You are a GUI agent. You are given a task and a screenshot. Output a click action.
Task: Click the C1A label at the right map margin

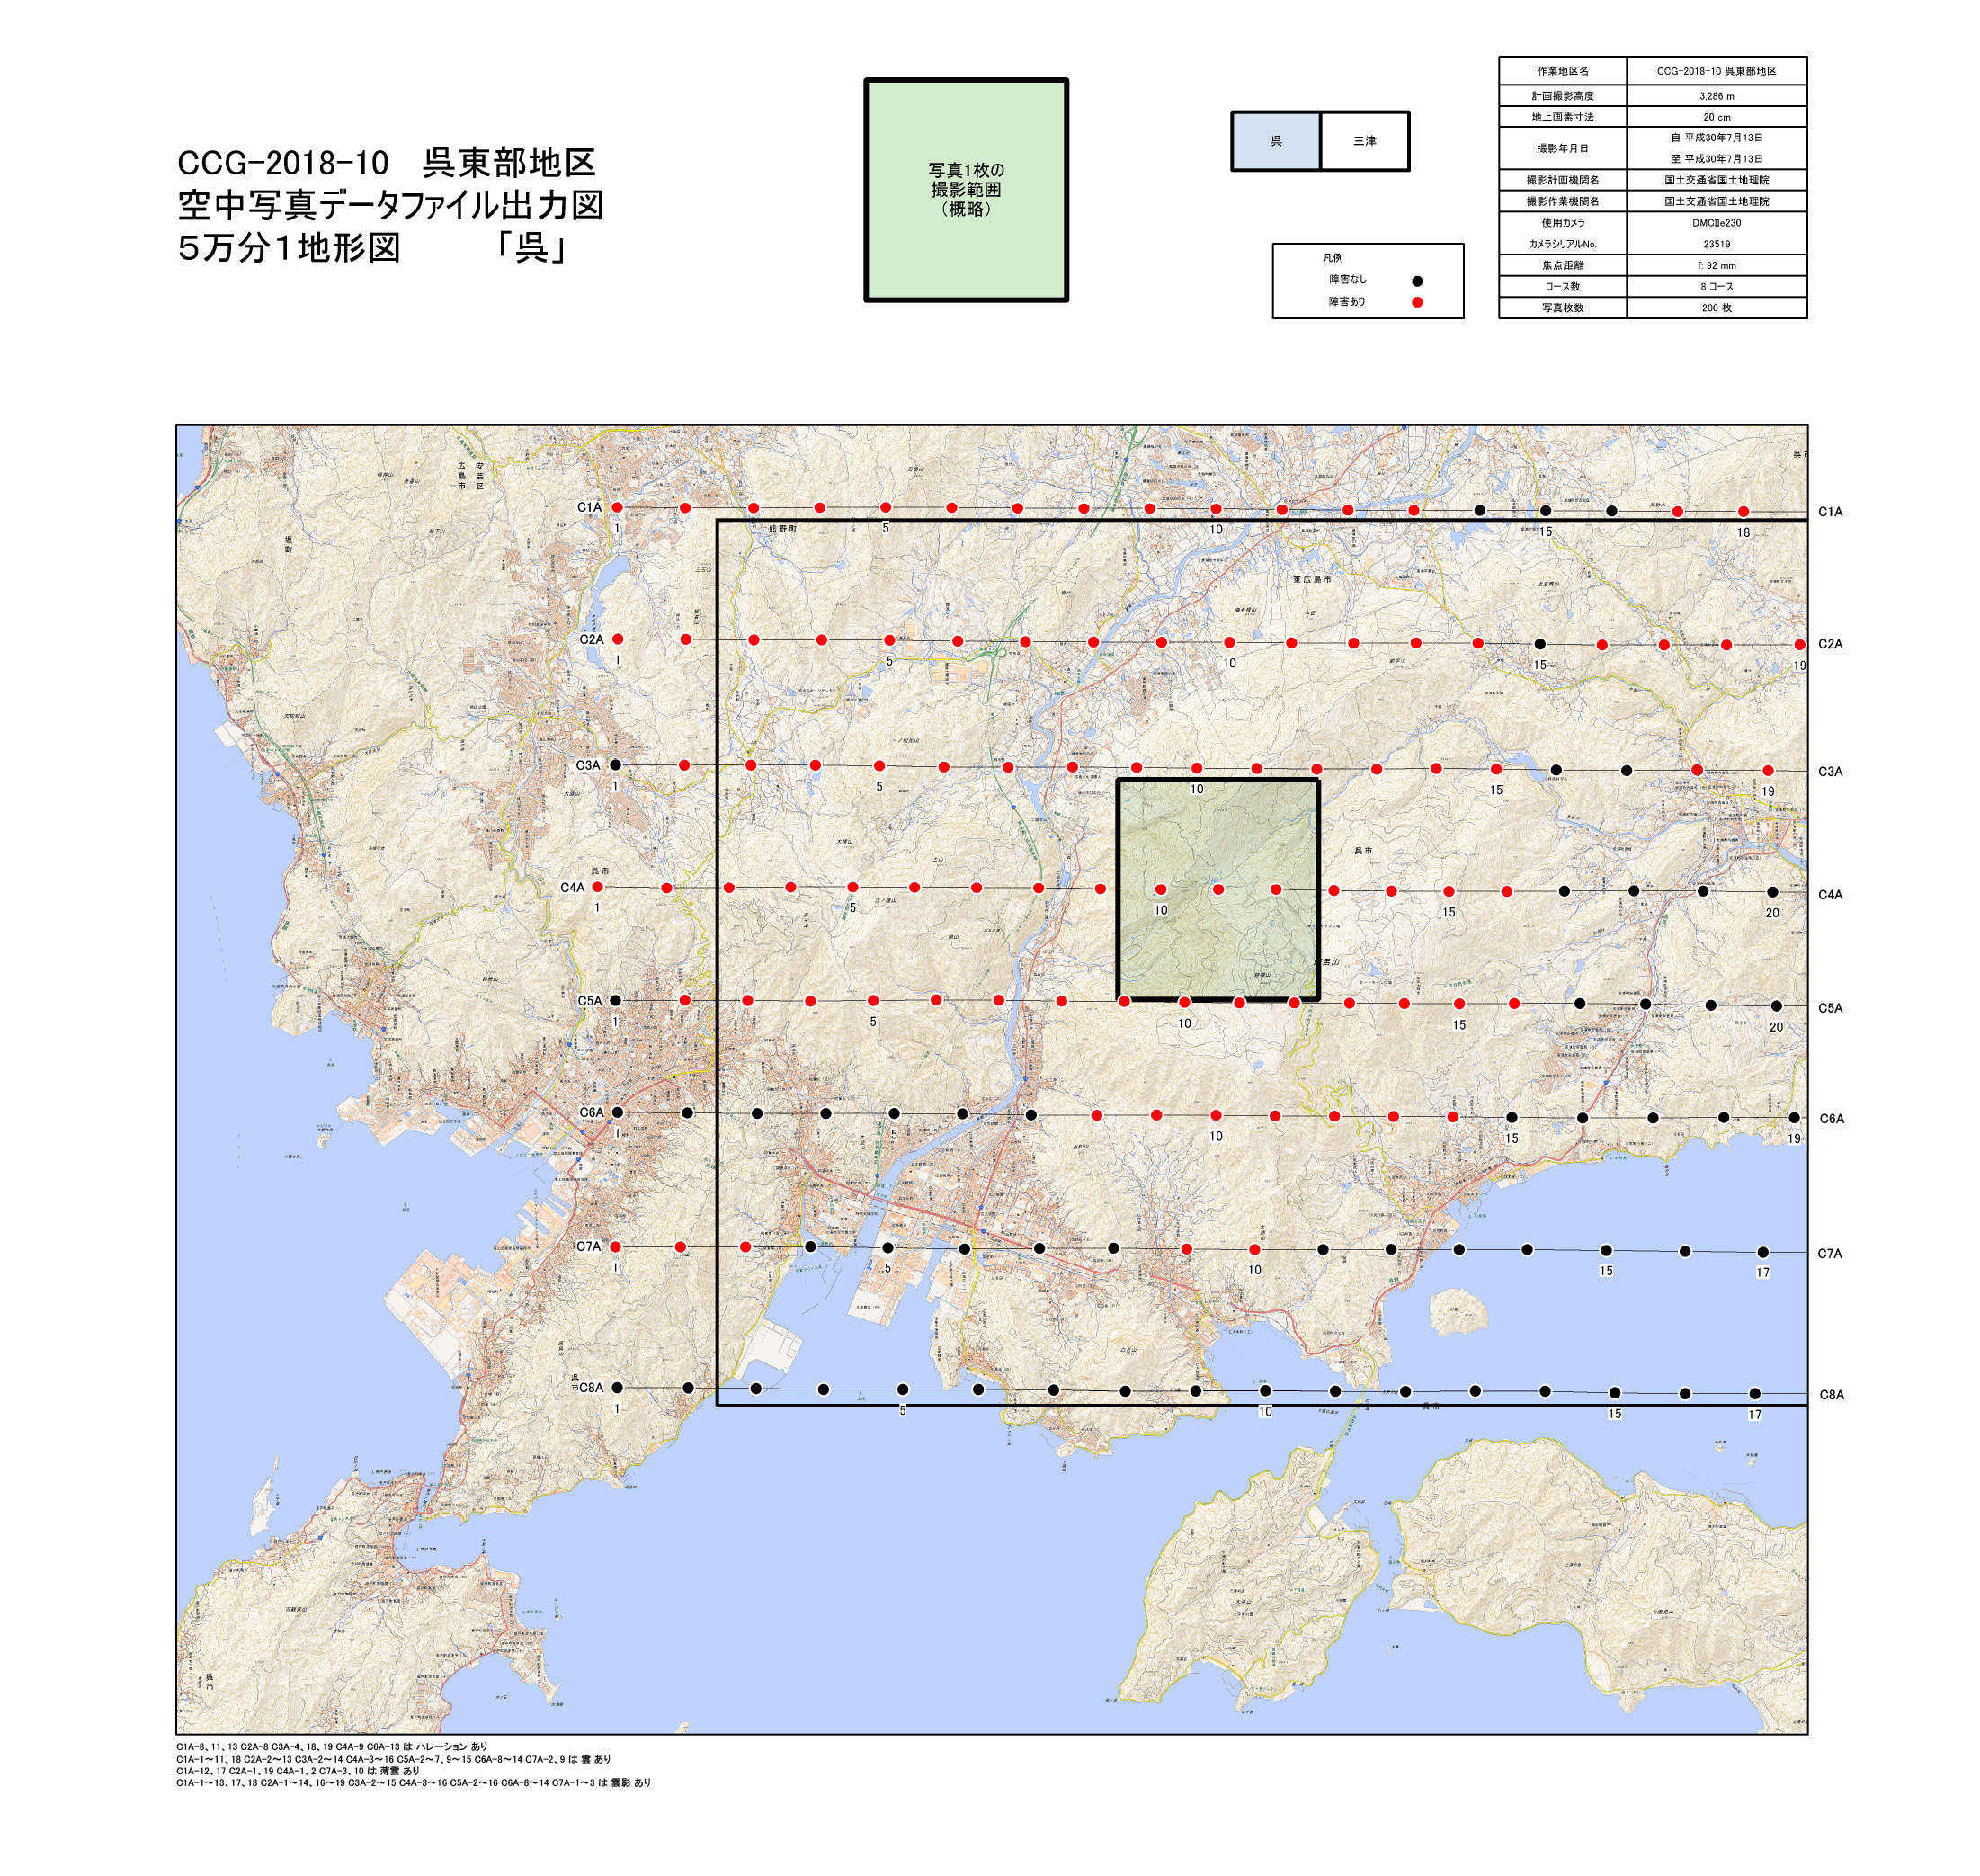1830,512
